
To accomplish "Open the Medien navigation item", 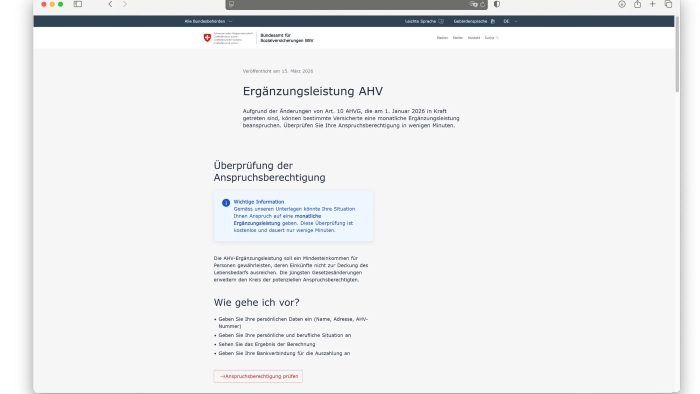I will coord(442,38).
